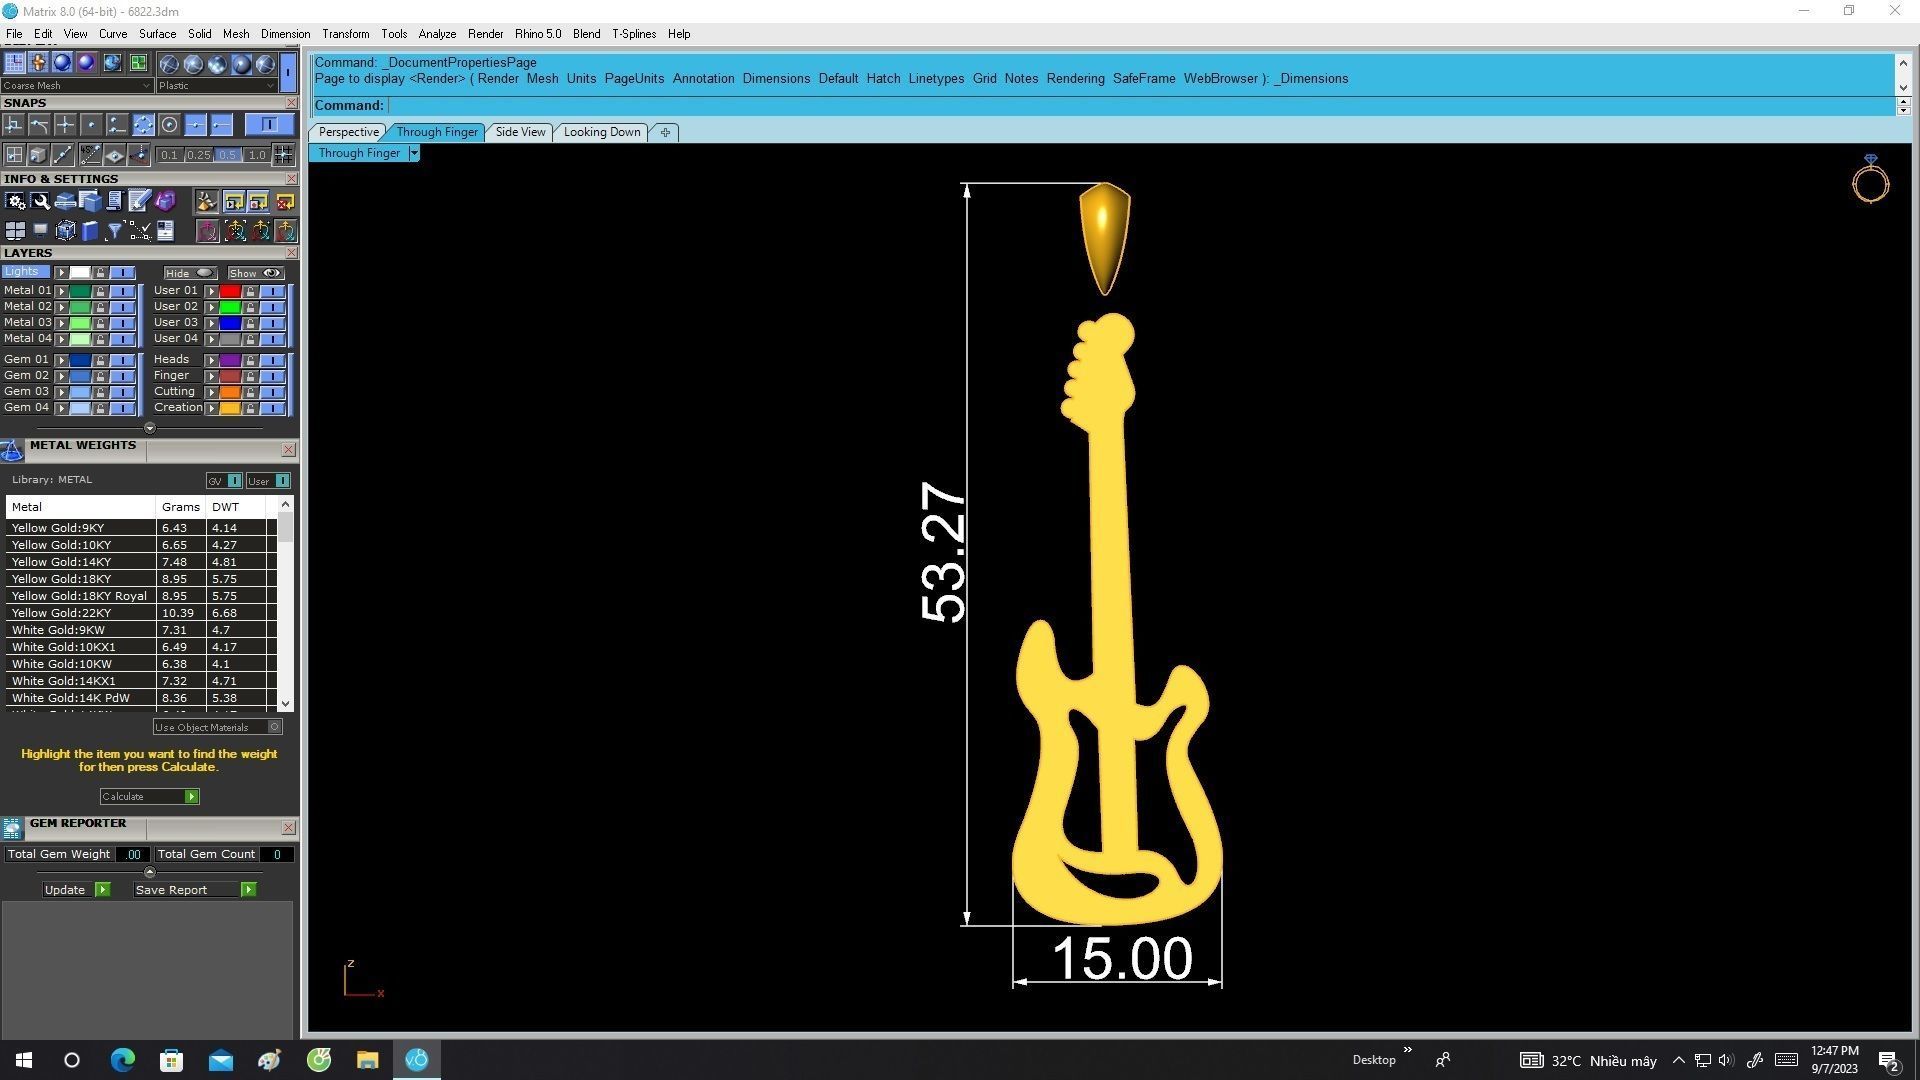Screen dimensions: 1920x1080
Task: Switch to the Side View tab
Action: point(520,132)
